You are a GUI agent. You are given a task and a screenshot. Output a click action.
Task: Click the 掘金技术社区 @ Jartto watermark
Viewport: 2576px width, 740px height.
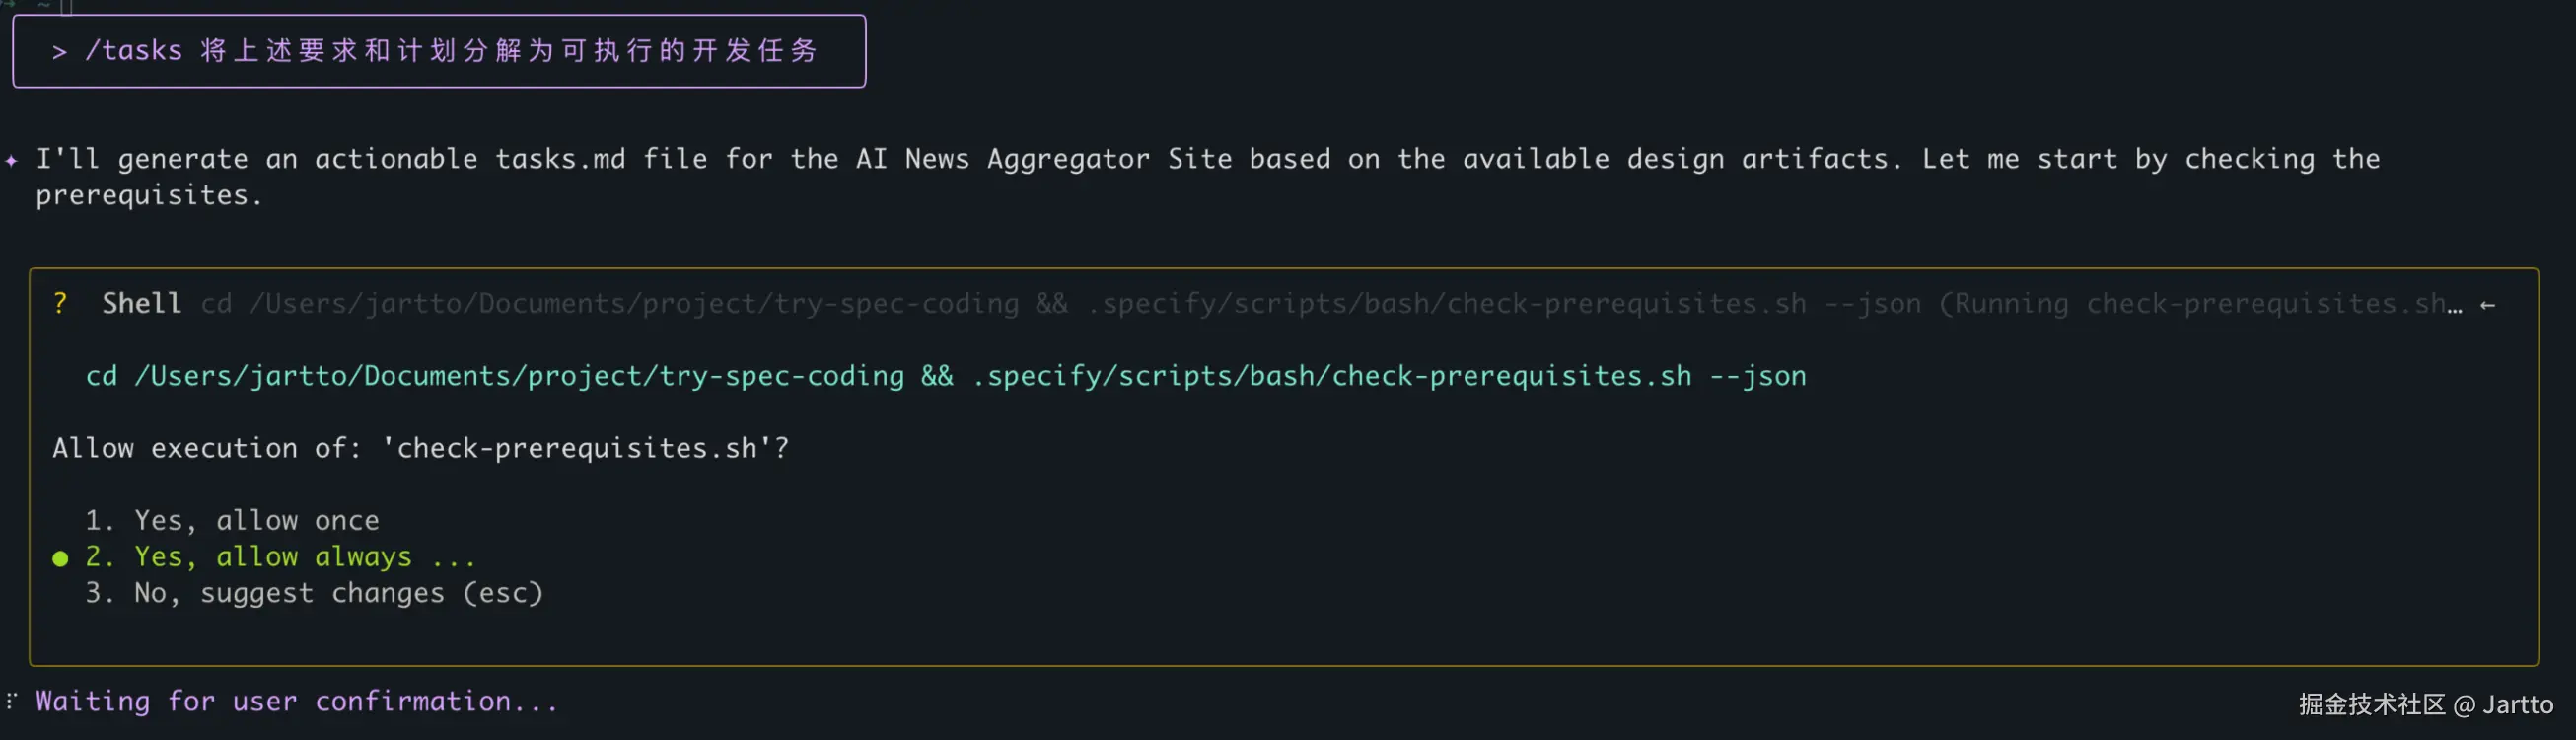[x=2425, y=705]
